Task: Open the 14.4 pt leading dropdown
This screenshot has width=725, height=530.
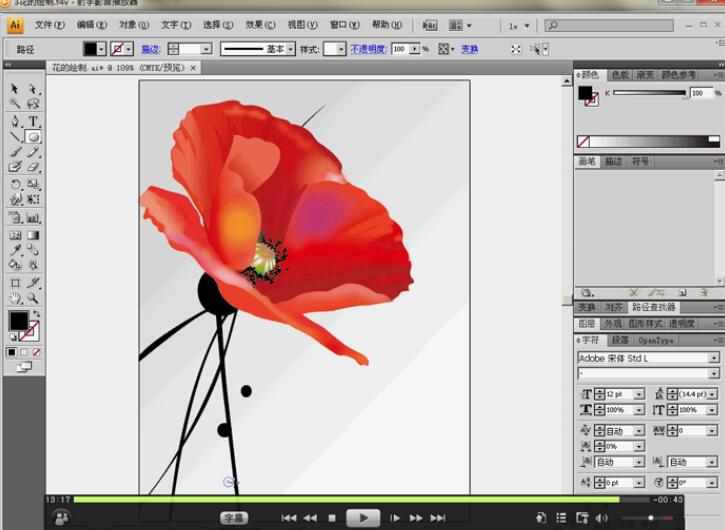Action: tap(712, 394)
